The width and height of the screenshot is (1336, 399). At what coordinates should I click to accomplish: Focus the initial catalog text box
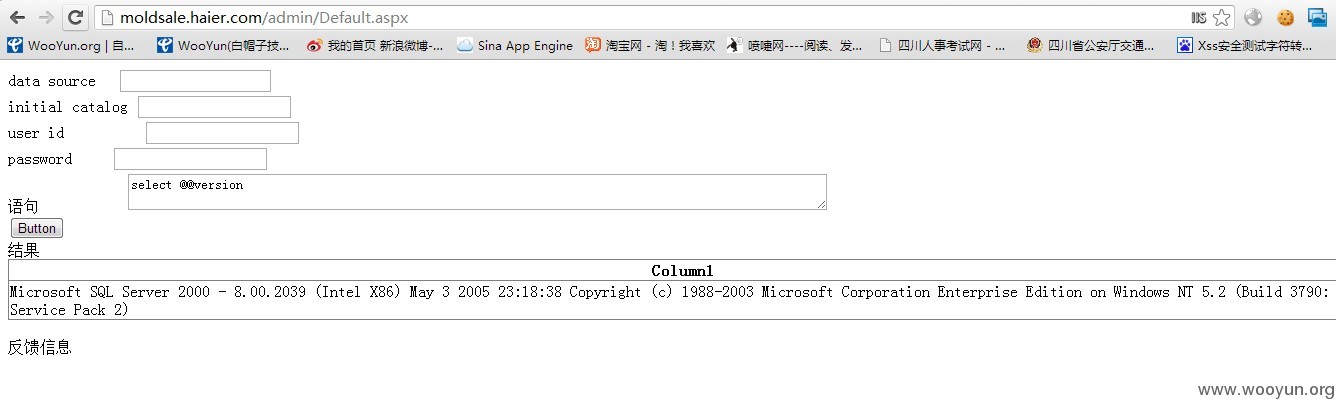click(x=214, y=107)
